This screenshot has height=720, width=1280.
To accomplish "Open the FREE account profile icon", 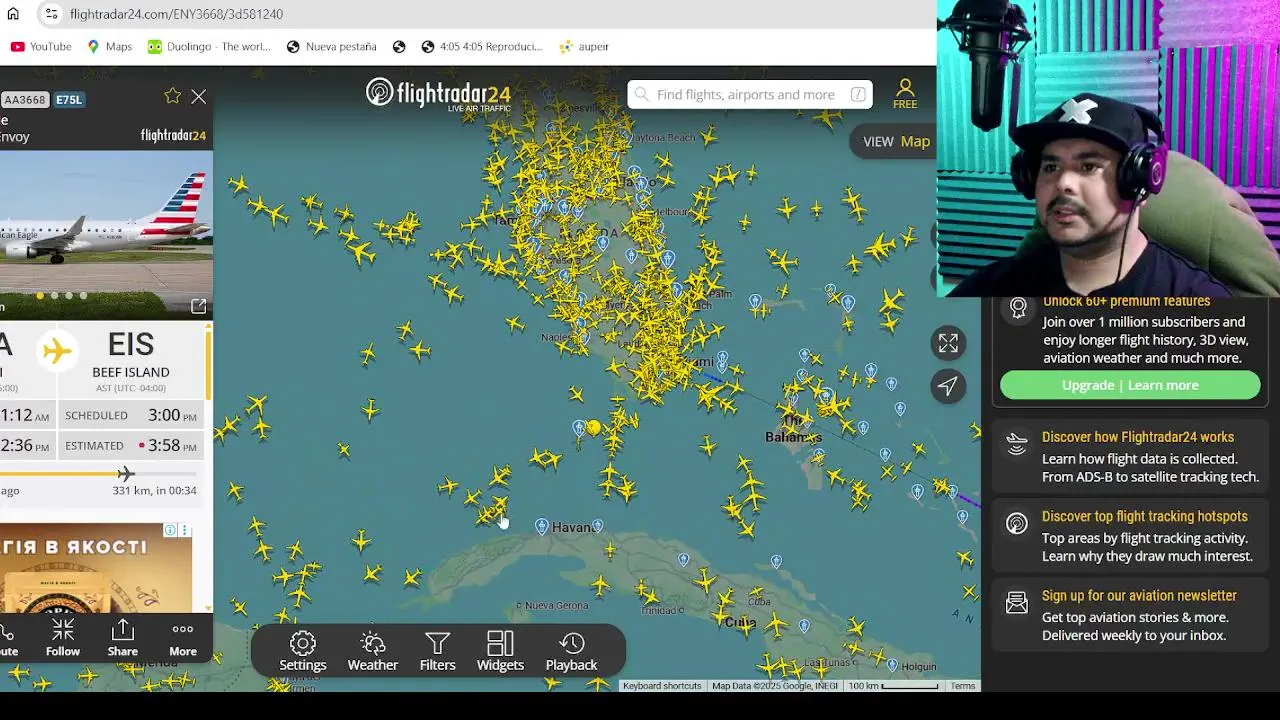I will point(905,94).
